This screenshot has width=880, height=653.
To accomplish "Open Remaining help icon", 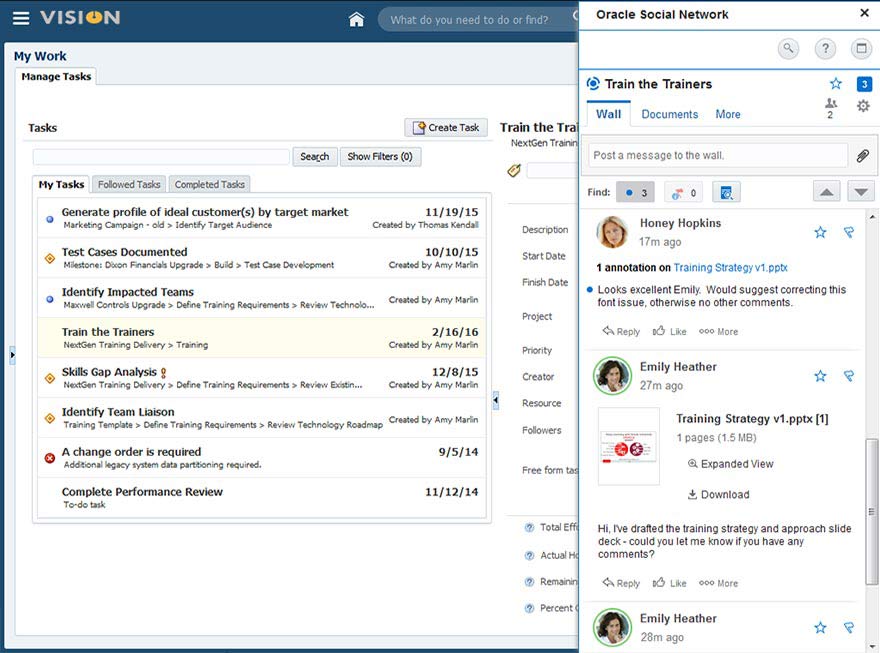I will (529, 582).
